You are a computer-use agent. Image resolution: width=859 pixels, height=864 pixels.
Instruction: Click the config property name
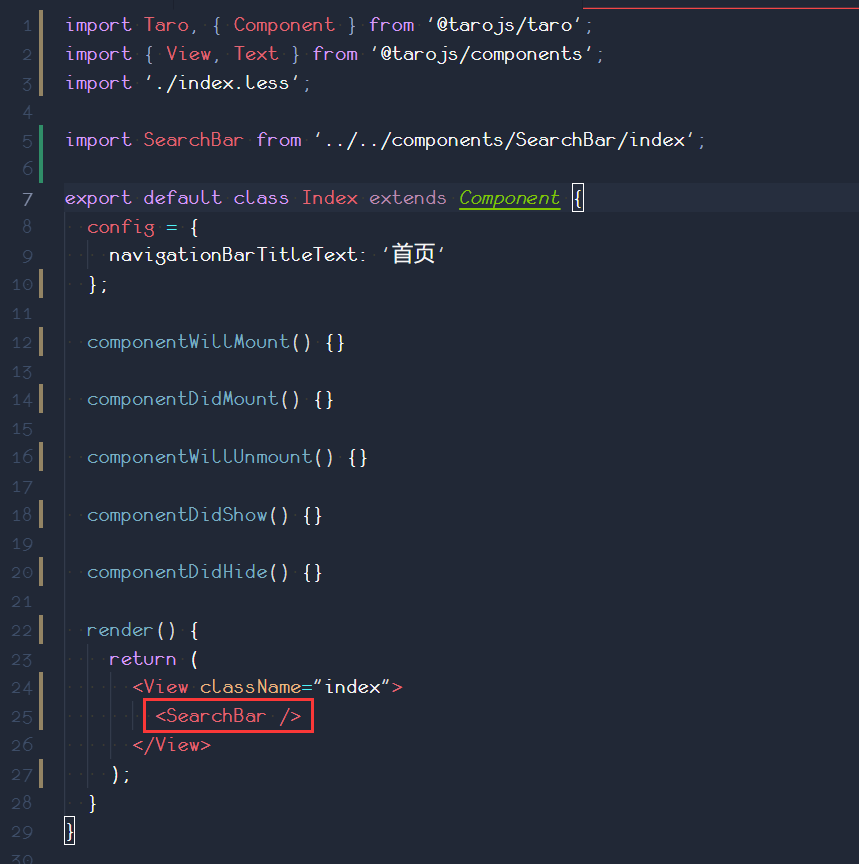(121, 227)
